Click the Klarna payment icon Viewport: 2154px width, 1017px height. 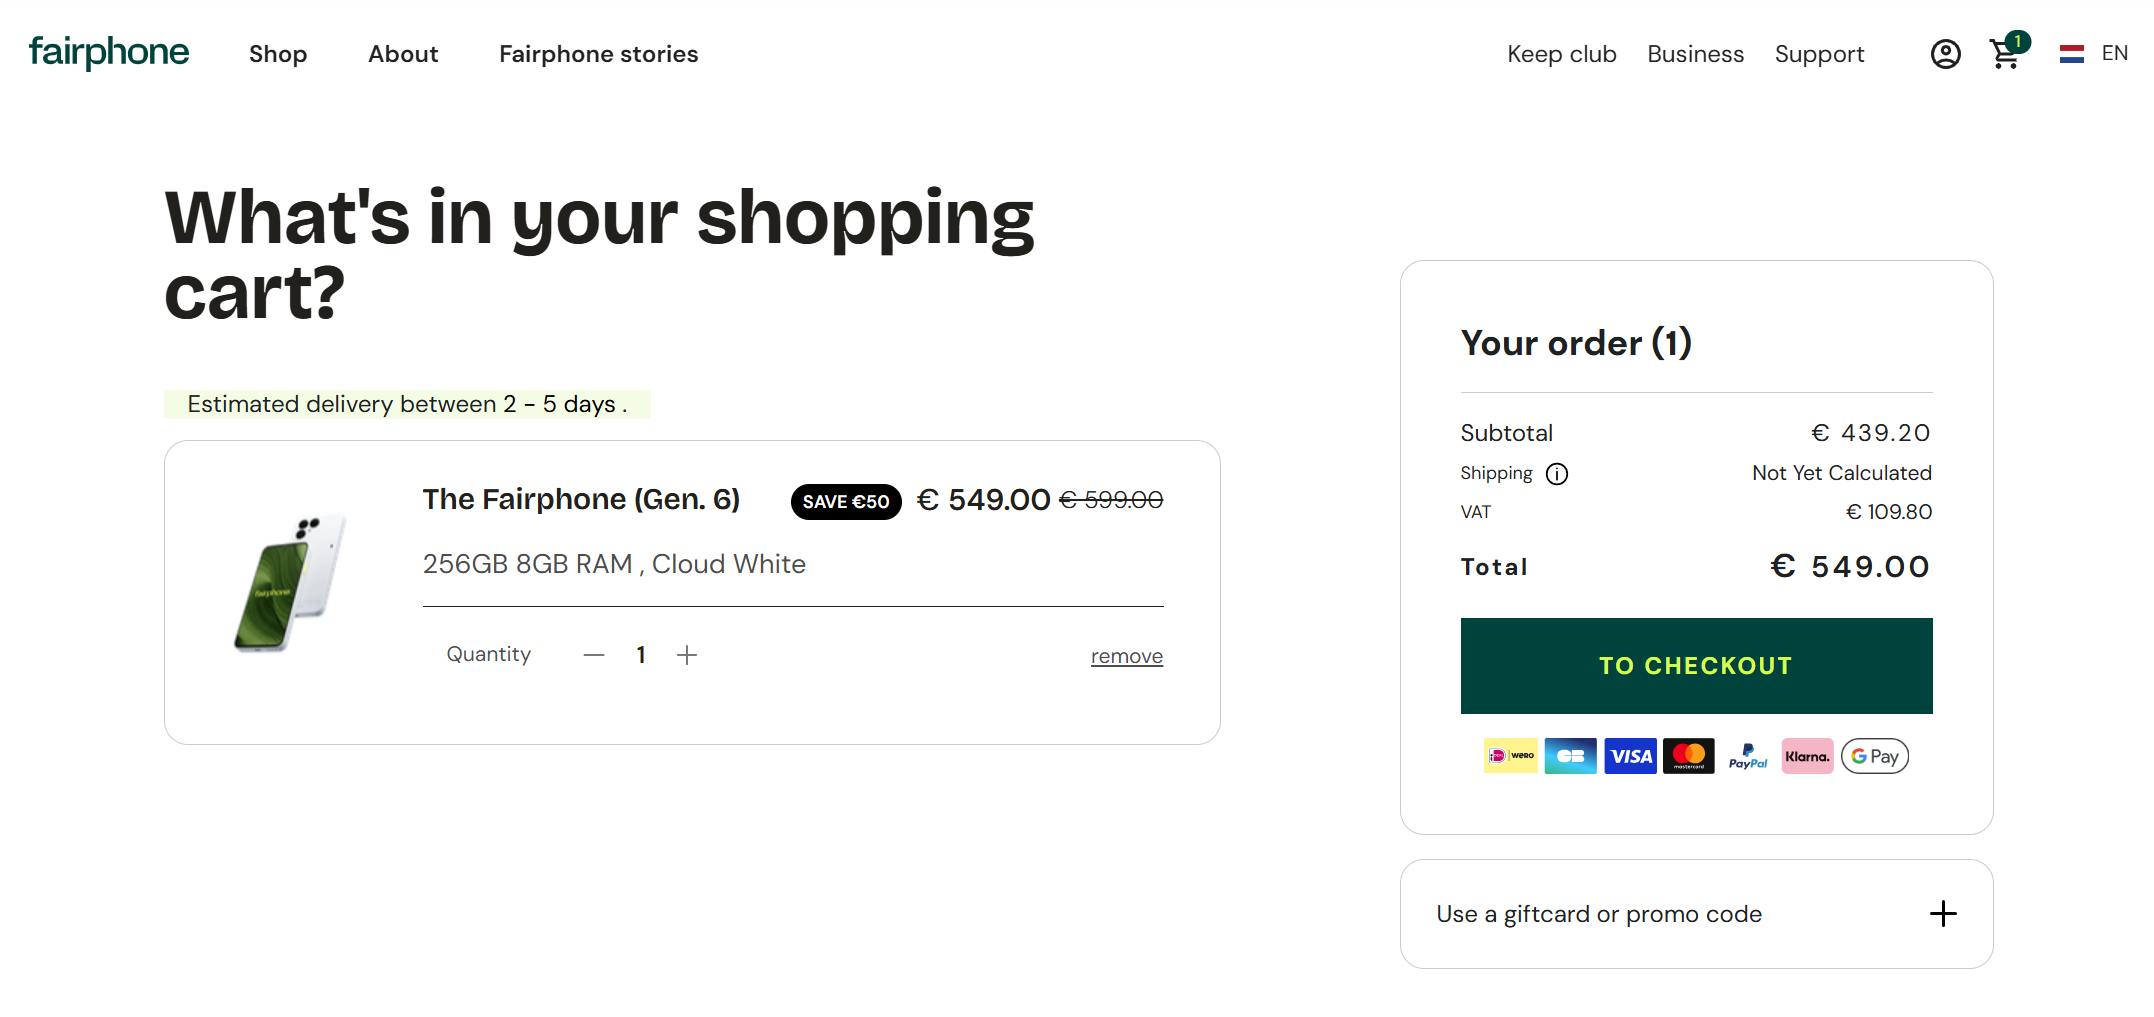click(1806, 756)
